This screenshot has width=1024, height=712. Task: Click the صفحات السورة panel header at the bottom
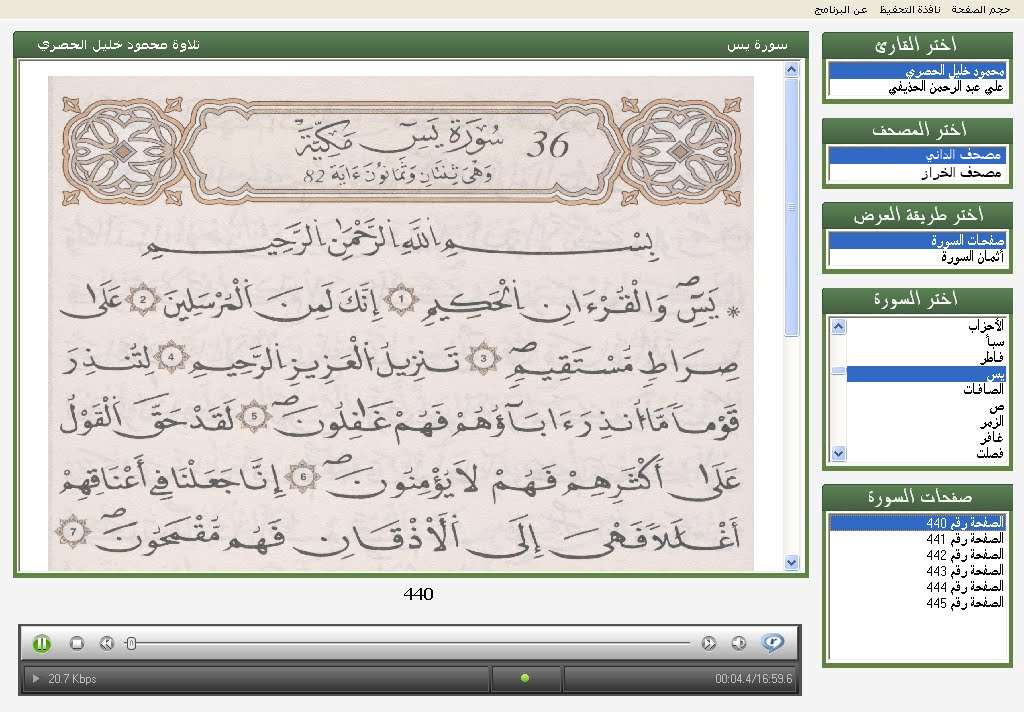point(917,497)
